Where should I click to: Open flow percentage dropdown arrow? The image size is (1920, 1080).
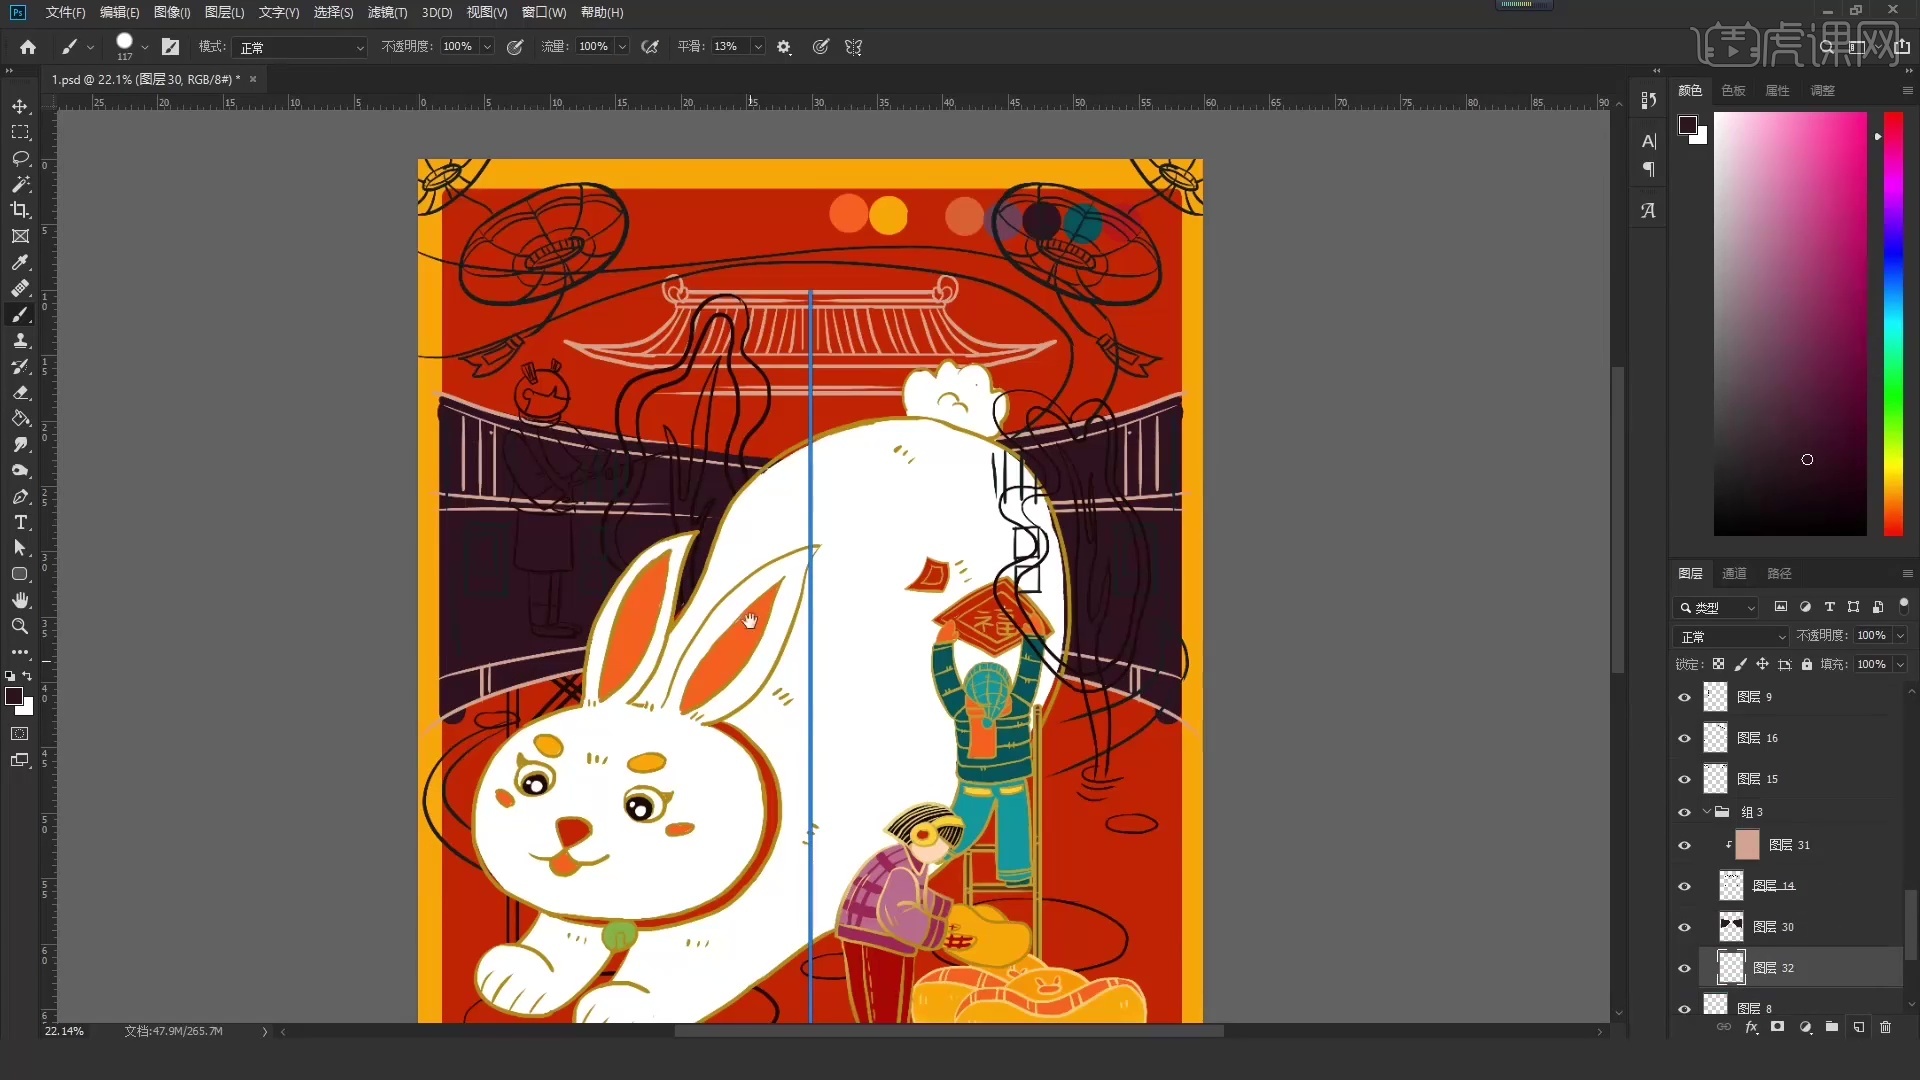(x=622, y=47)
